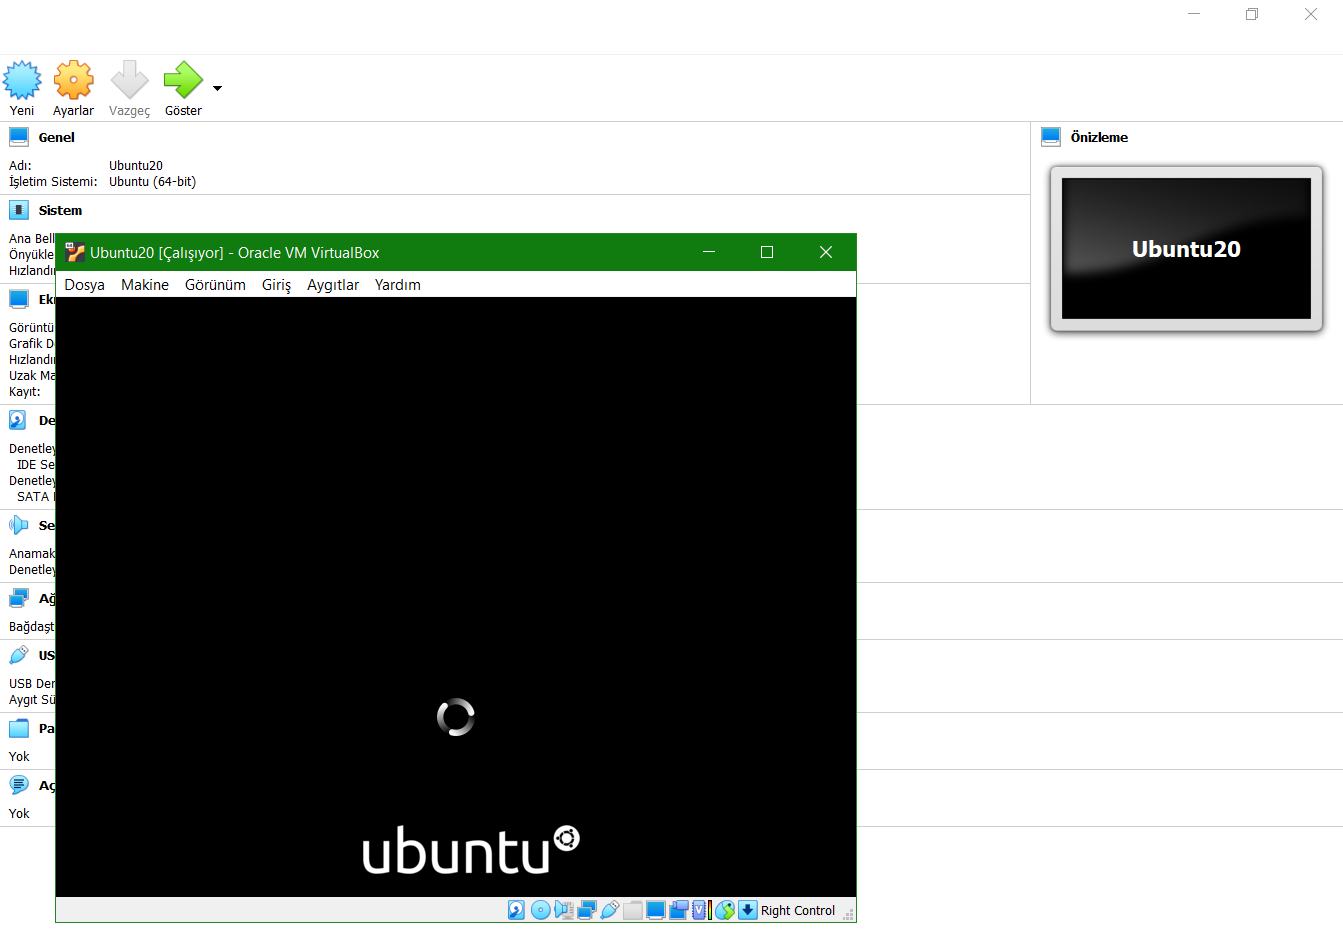Screen dimensions: 1343x950
Task: Click the Sistem section header text
Action: click(60, 211)
